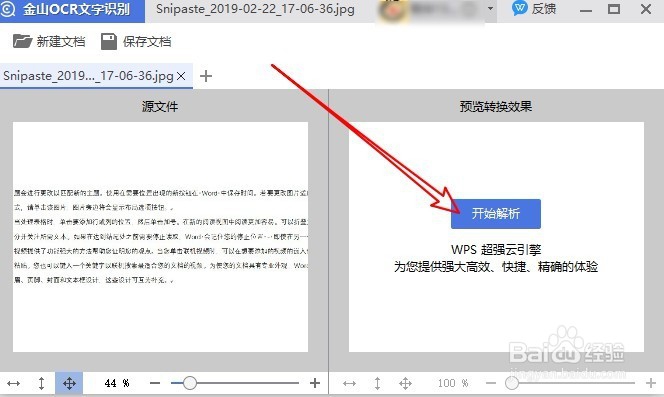This screenshot has height=397, width=664.
Task: Fit preview pane to width
Action: coord(349,383)
